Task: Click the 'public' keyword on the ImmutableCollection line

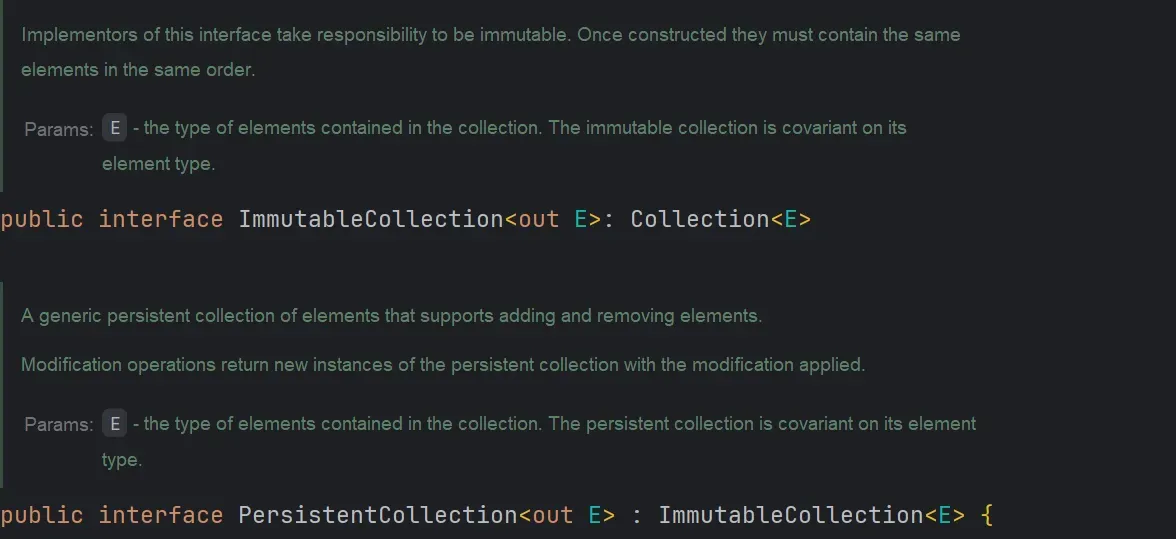Action: 42,219
